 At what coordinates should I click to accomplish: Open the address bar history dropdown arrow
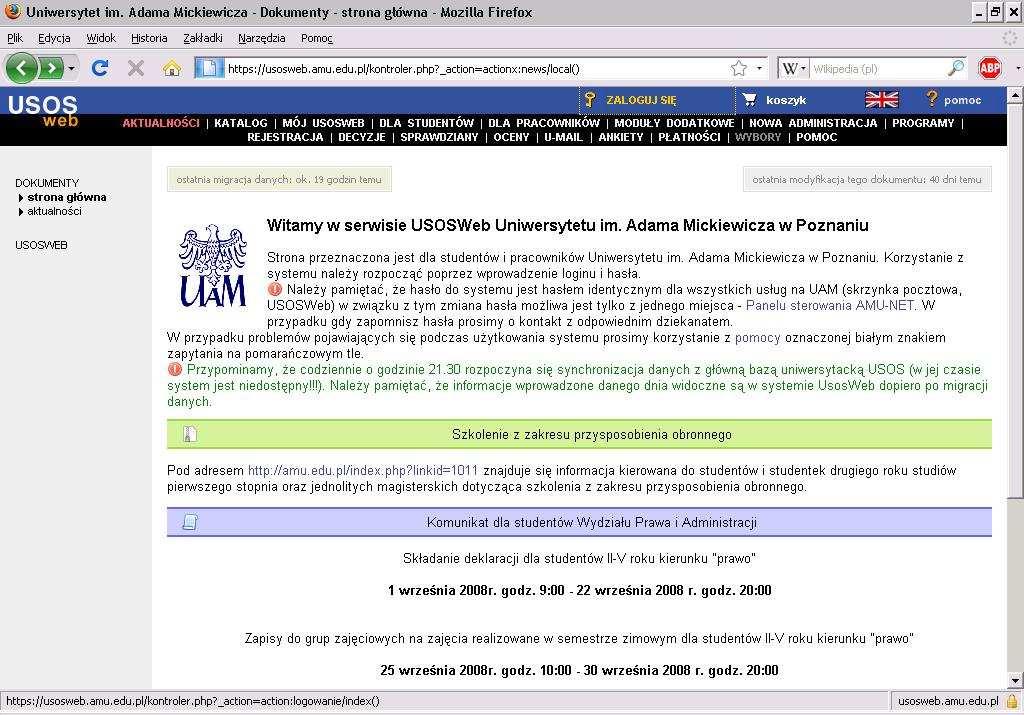759,68
